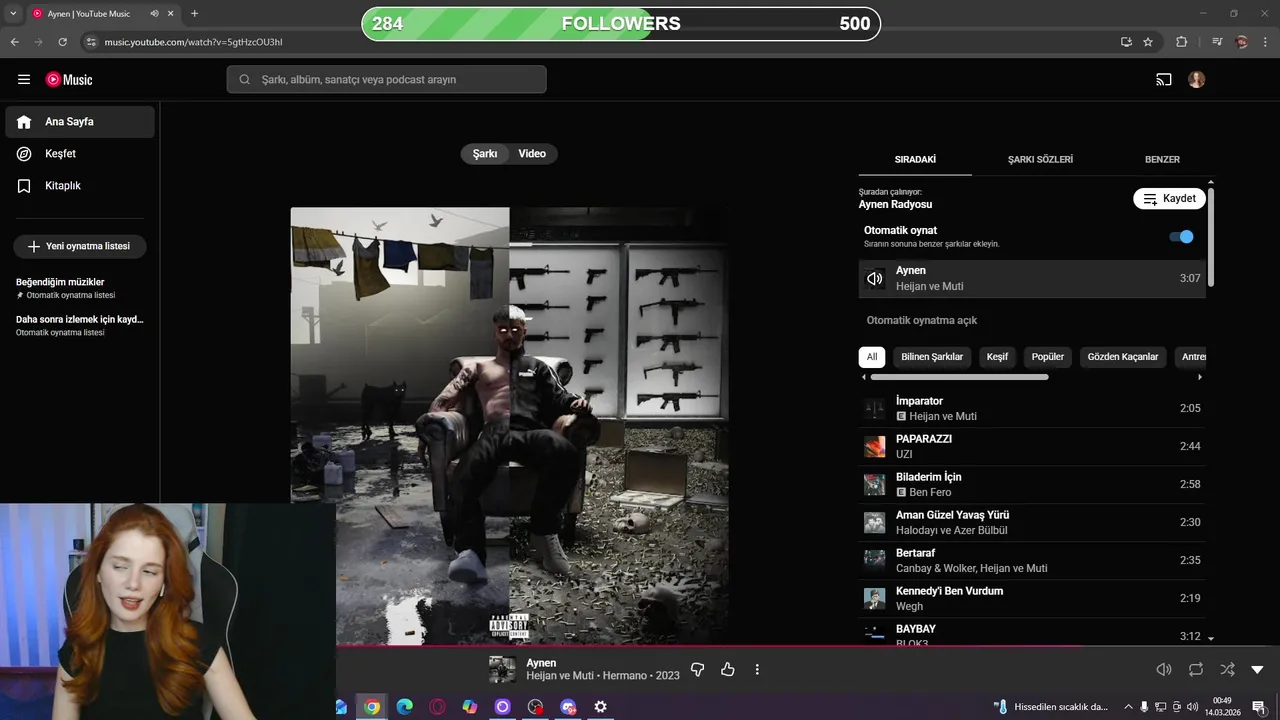Open Kitaplık in the sidebar
Image resolution: width=1280 pixels, height=720 pixels.
80,186
